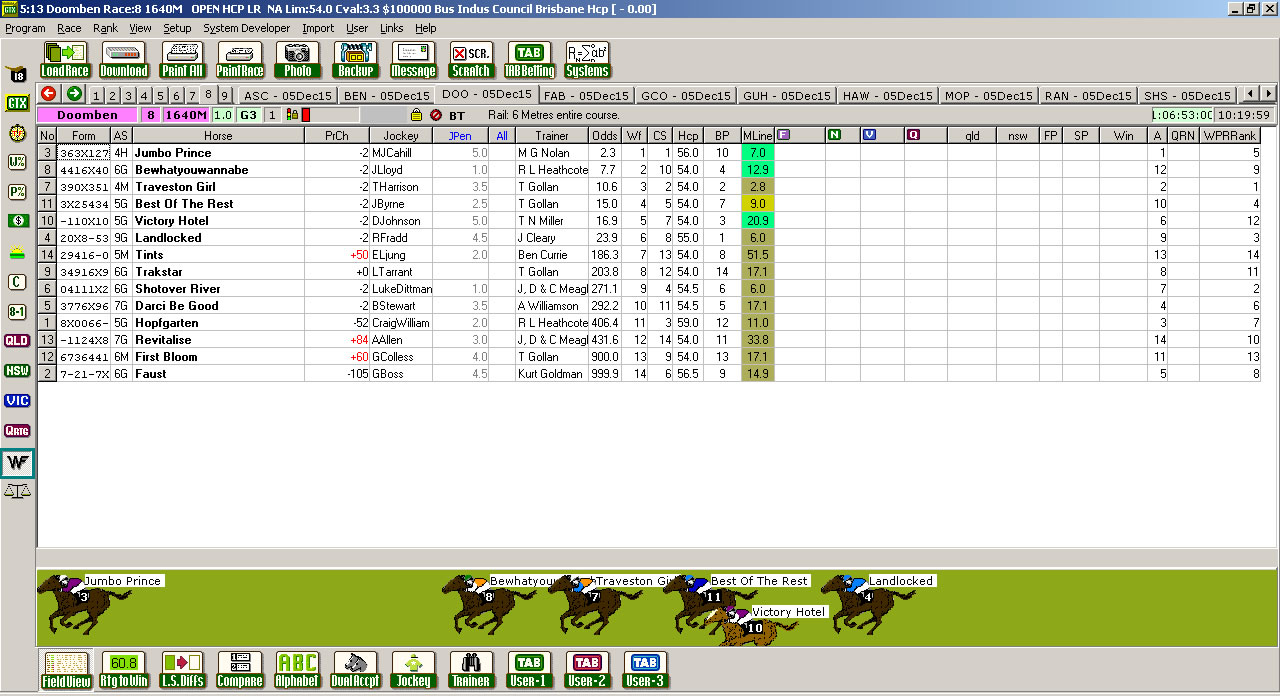The height and width of the screenshot is (696, 1280).
Task: Open the Compare bottom button
Action: (x=240, y=670)
